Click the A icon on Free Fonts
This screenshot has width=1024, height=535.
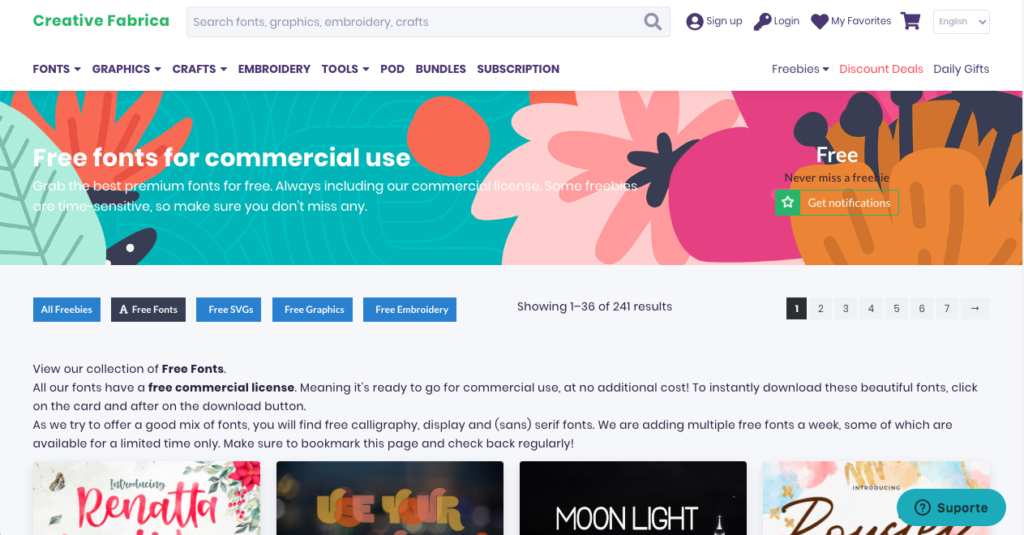click(123, 310)
